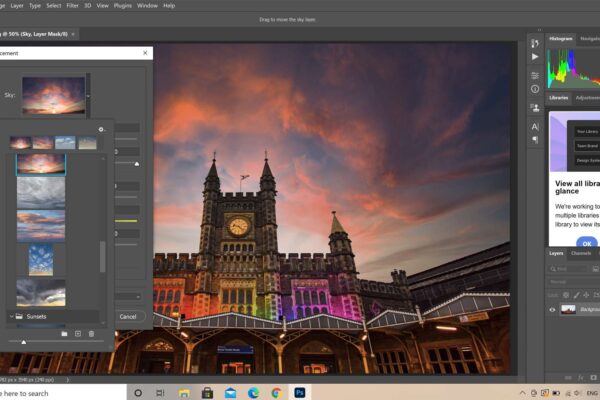Open the Help menu
This screenshot has width=600, height=400.
(169, 6)
